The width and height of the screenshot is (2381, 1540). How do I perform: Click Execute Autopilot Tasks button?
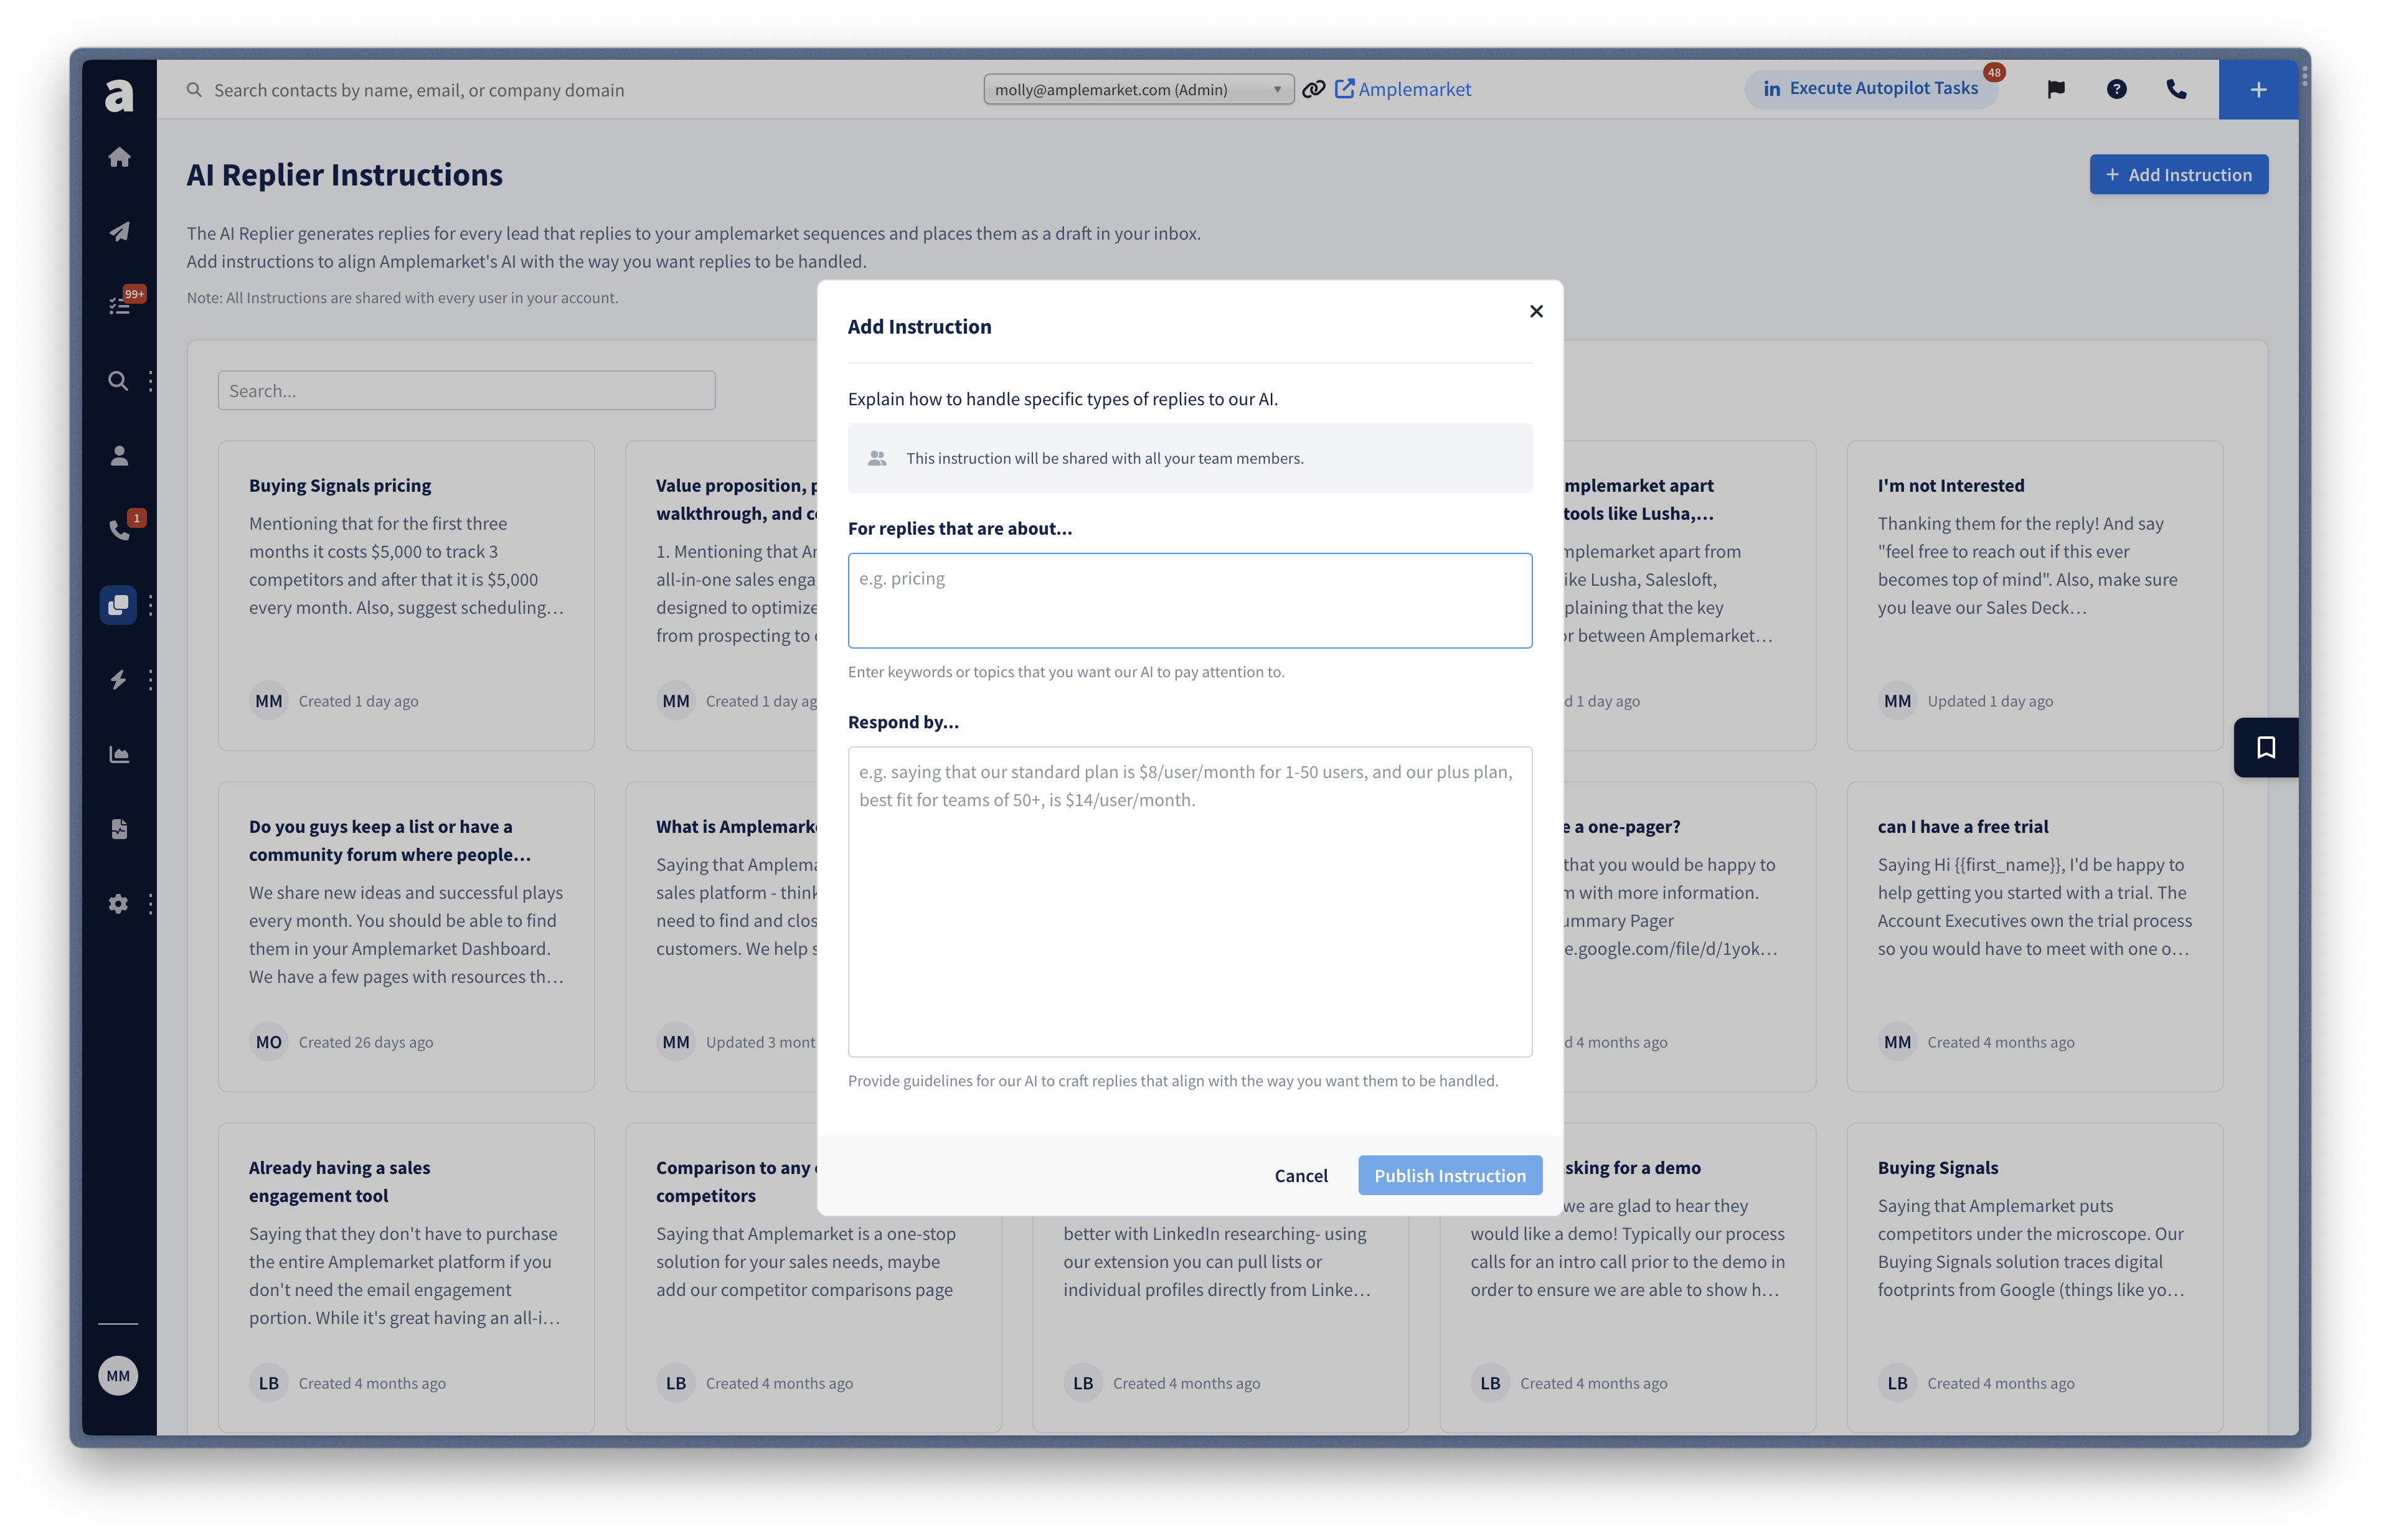(1870, 88)
